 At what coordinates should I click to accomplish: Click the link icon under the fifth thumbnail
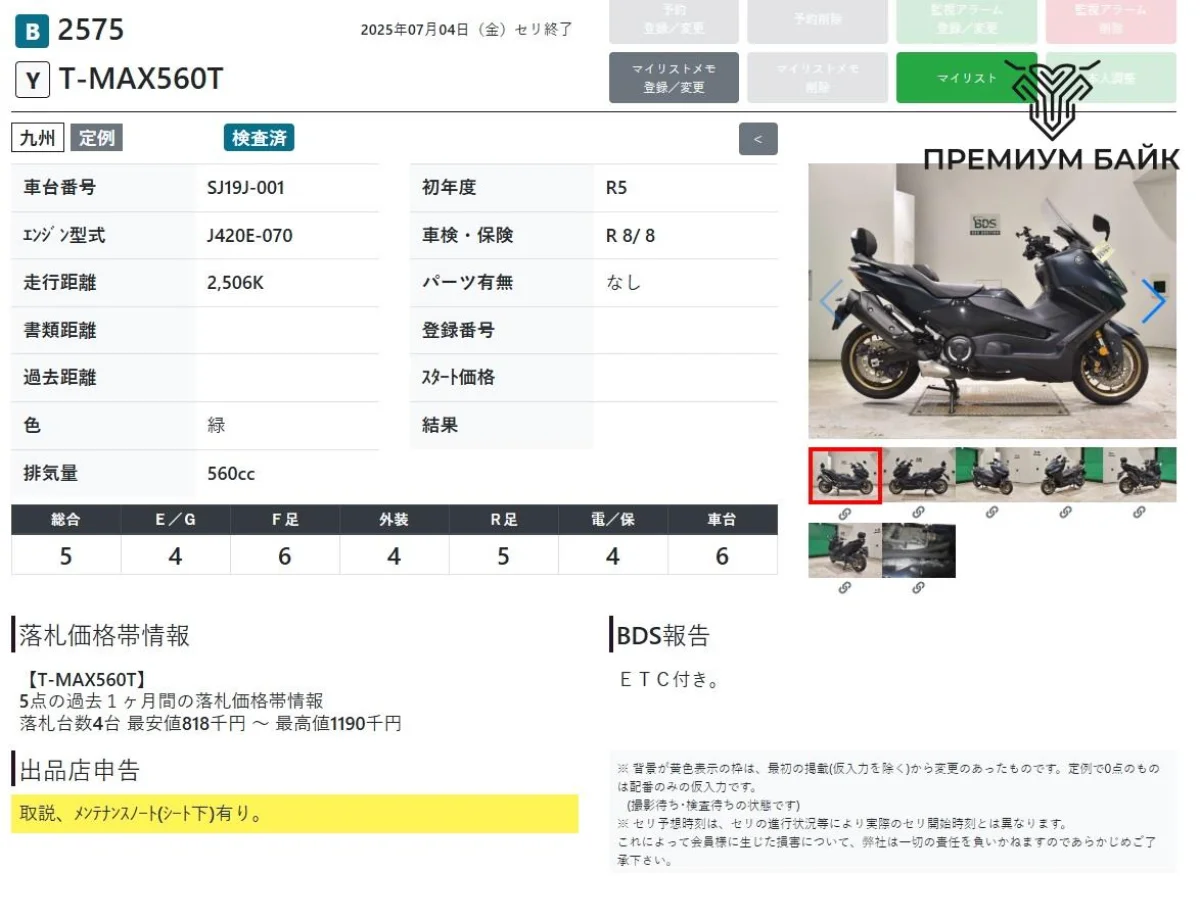pyautogui.click(x=1139, y=513)
